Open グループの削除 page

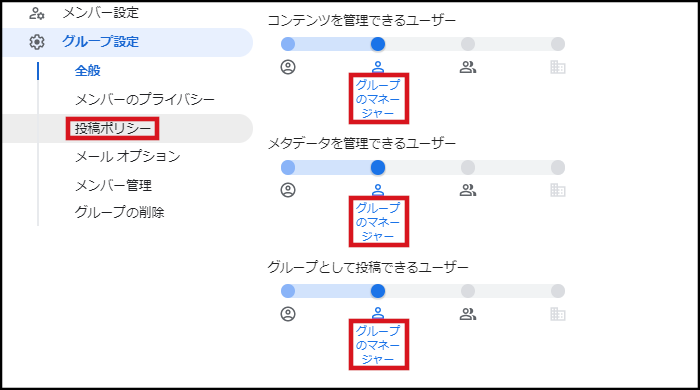[x=119, y=212]
